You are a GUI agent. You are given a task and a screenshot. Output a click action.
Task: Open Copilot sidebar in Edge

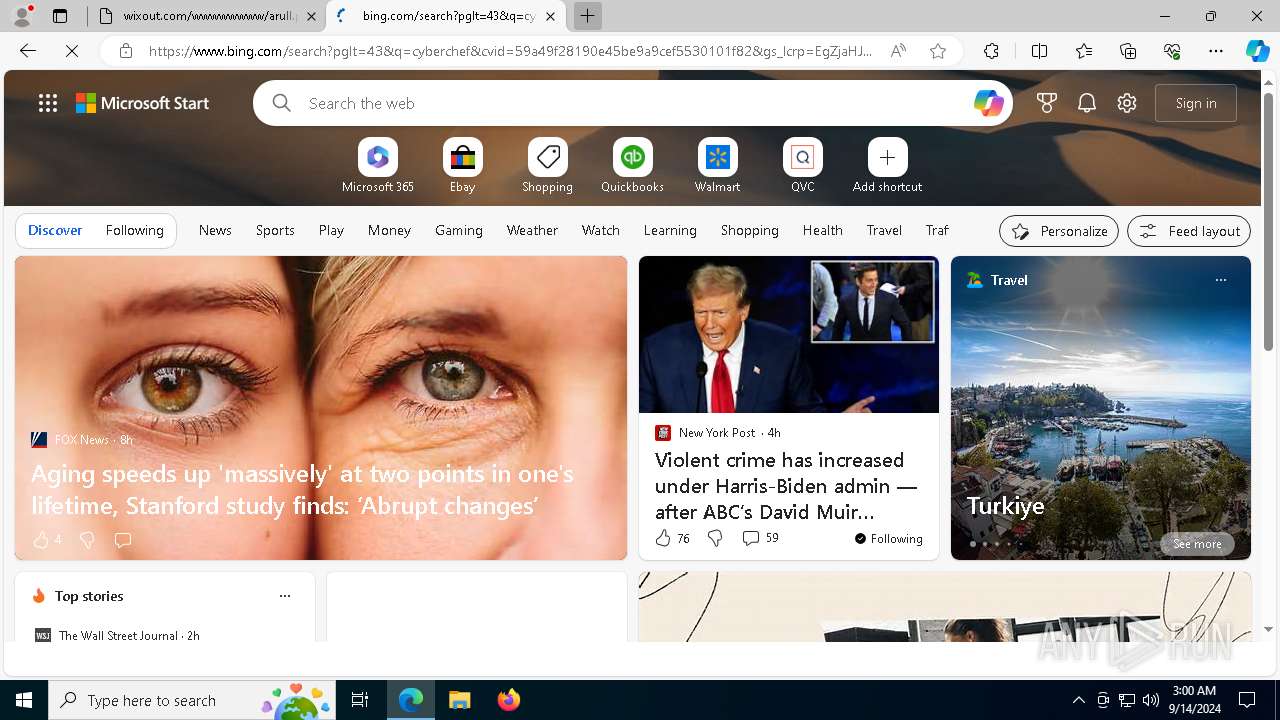click(x=1257, y=51)
